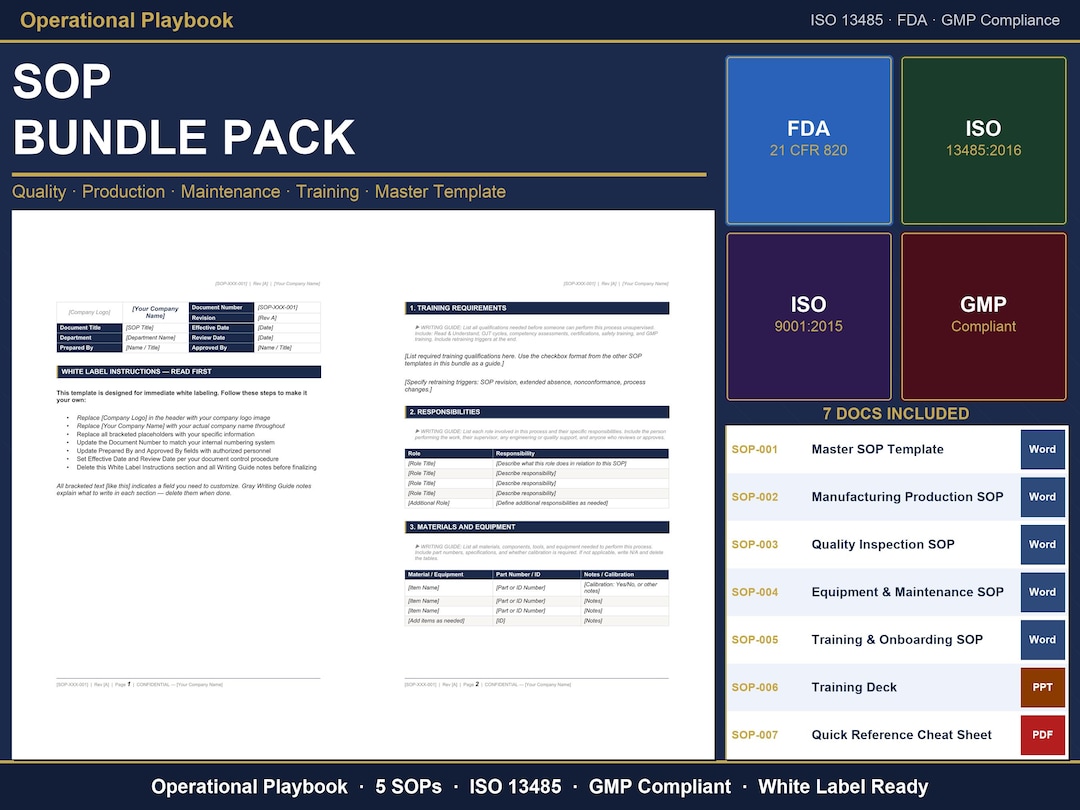Viewport: 1080px width, 810px height.
Task: Click the Department label cell
Action: (x=90, y=338)
